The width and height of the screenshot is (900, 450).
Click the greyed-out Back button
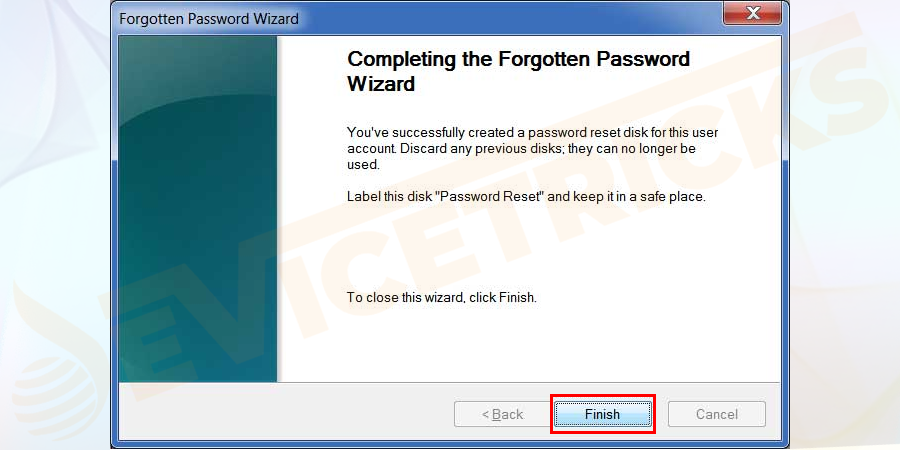(502, 414)
